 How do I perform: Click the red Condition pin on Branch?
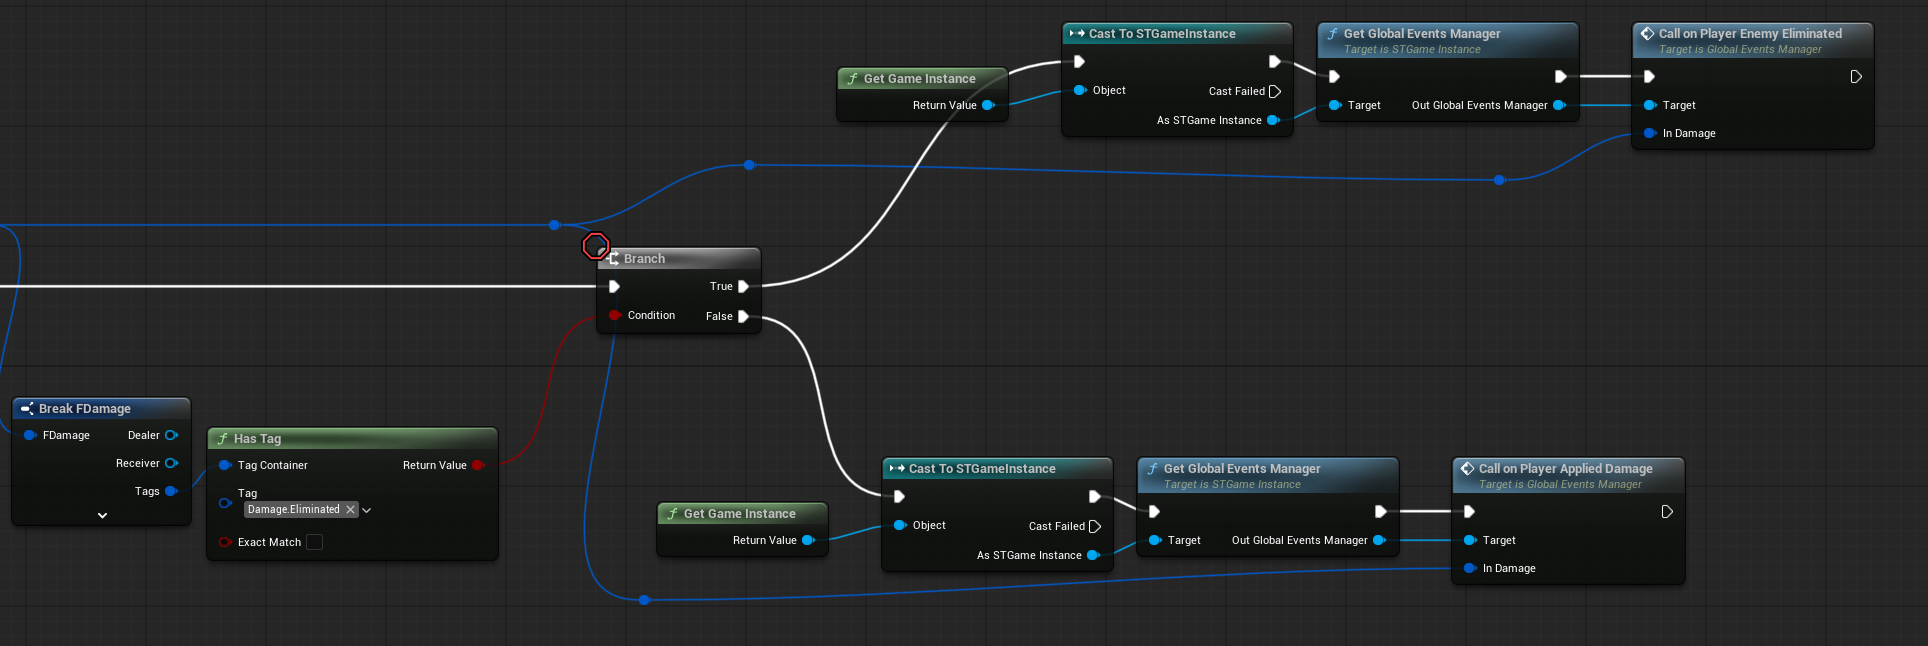tap(614, 315)
